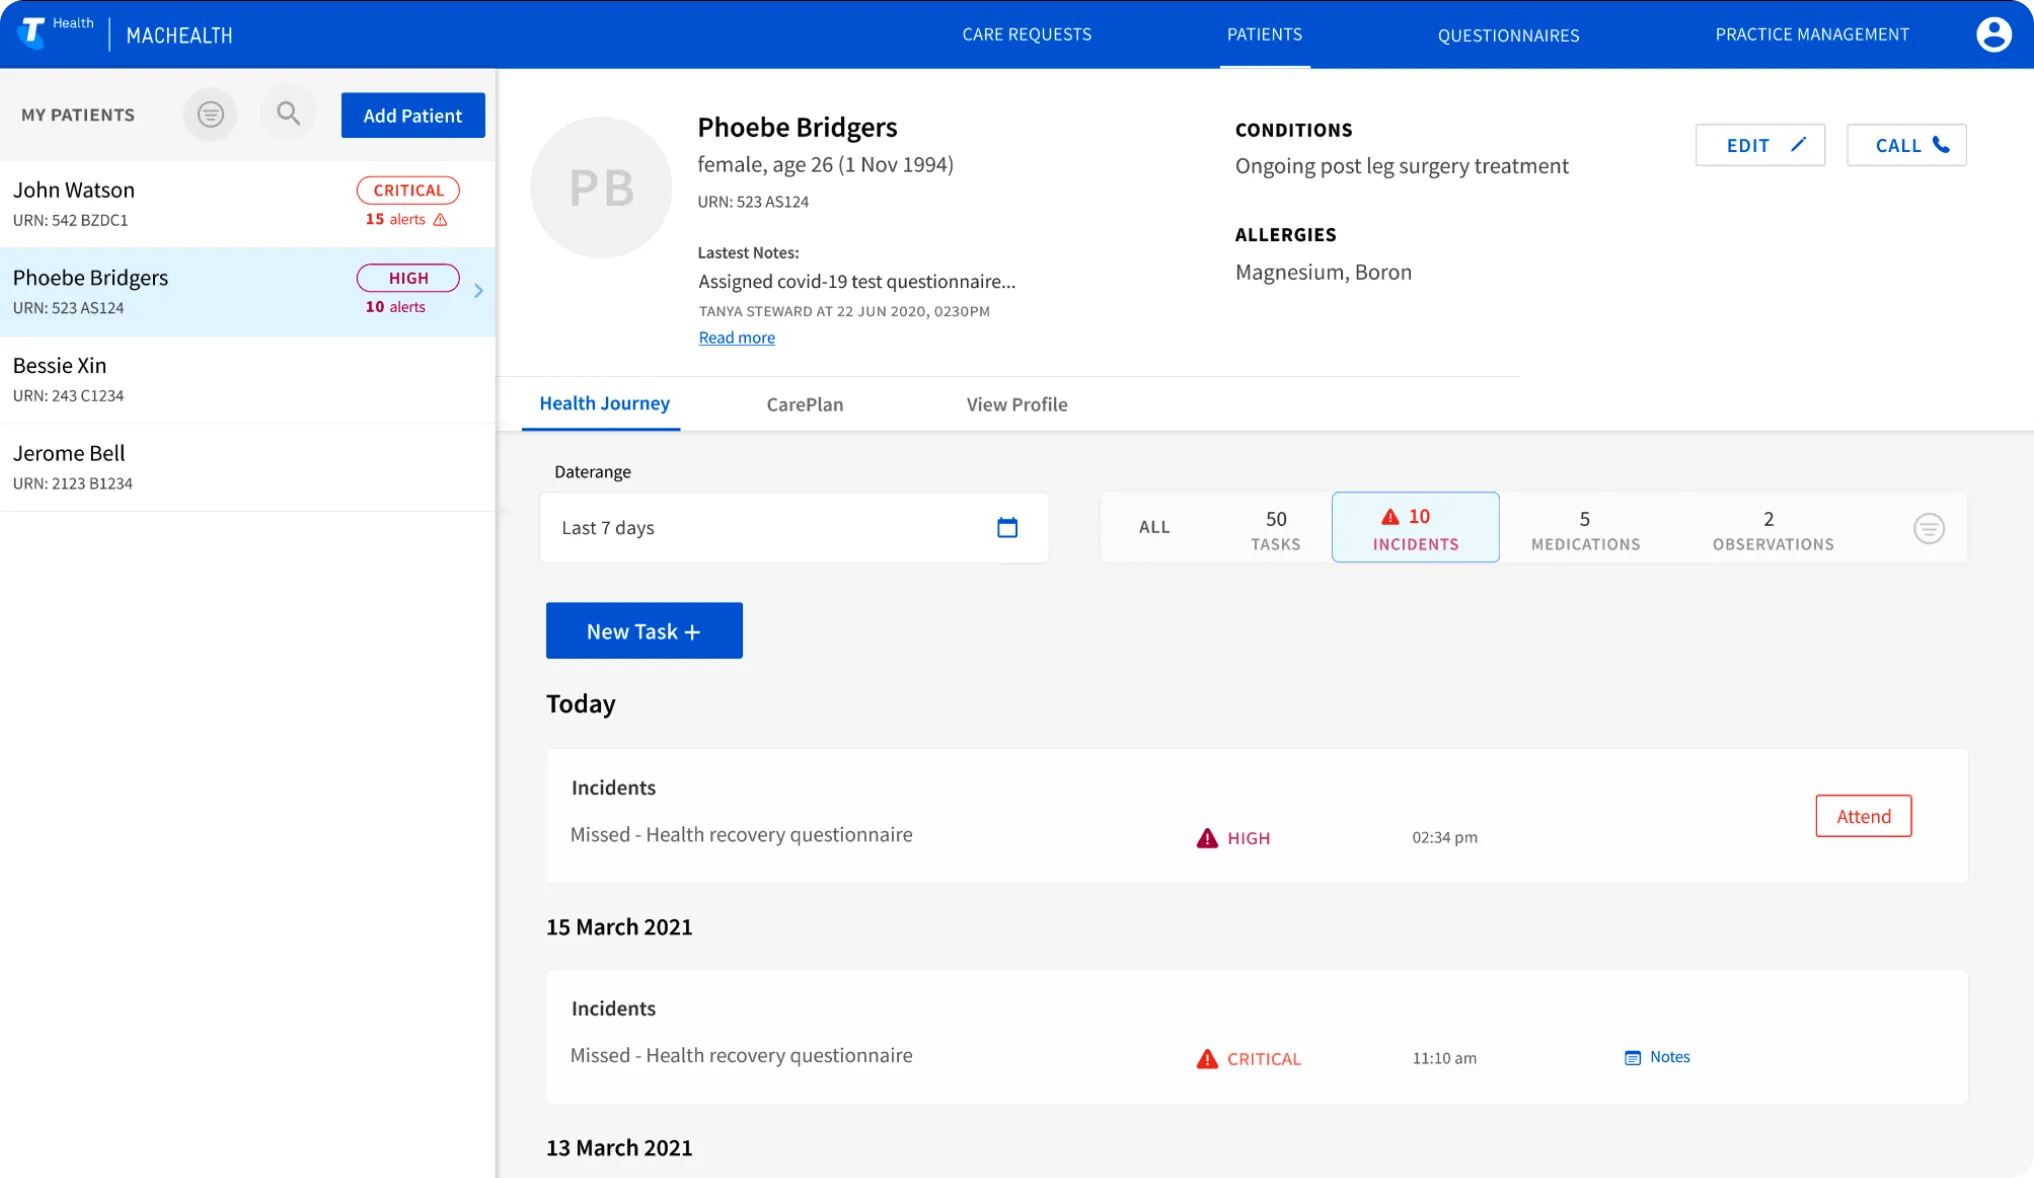
Task: Open the Questionnaires menu item
Action: [1508, 35]
